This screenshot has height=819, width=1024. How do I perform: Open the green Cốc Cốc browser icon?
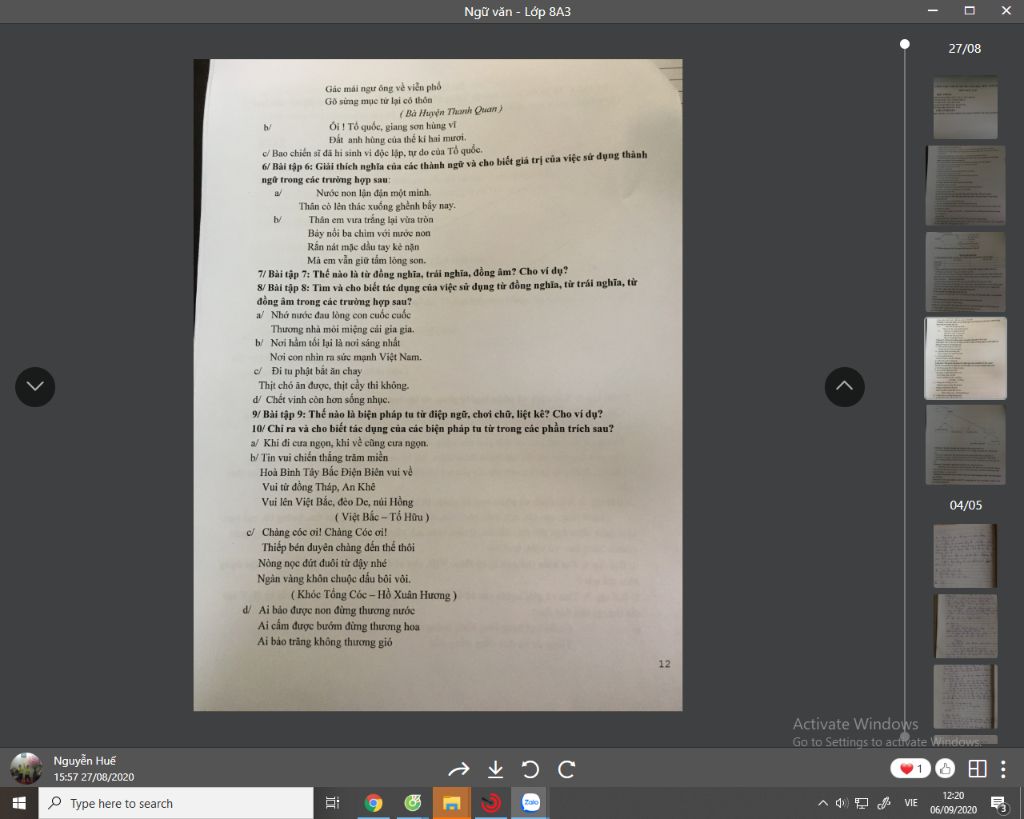click(413, 803)
